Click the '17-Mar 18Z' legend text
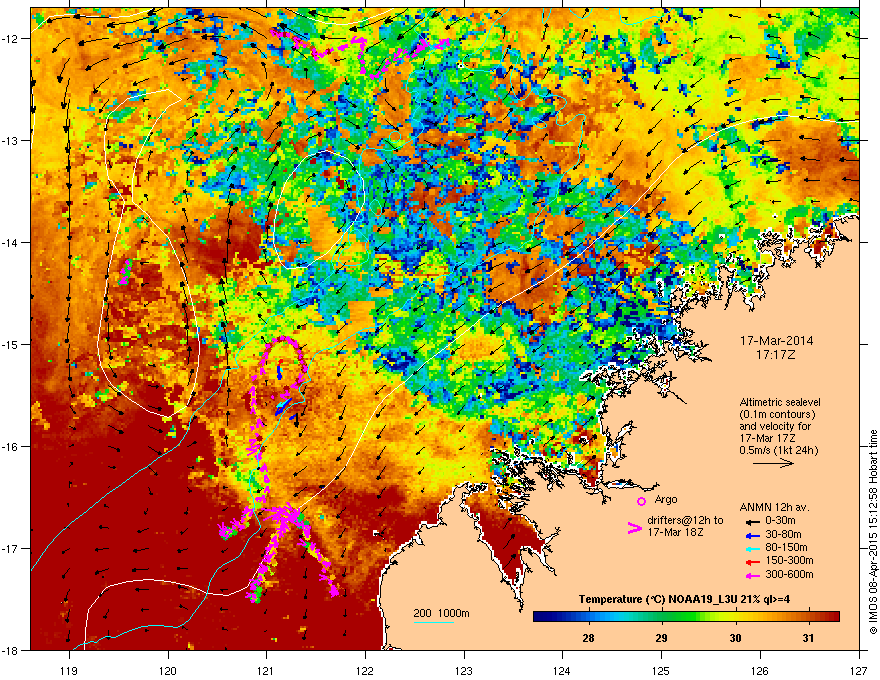Viewport: 880px width, 680px height. click(x=675, y=531)
